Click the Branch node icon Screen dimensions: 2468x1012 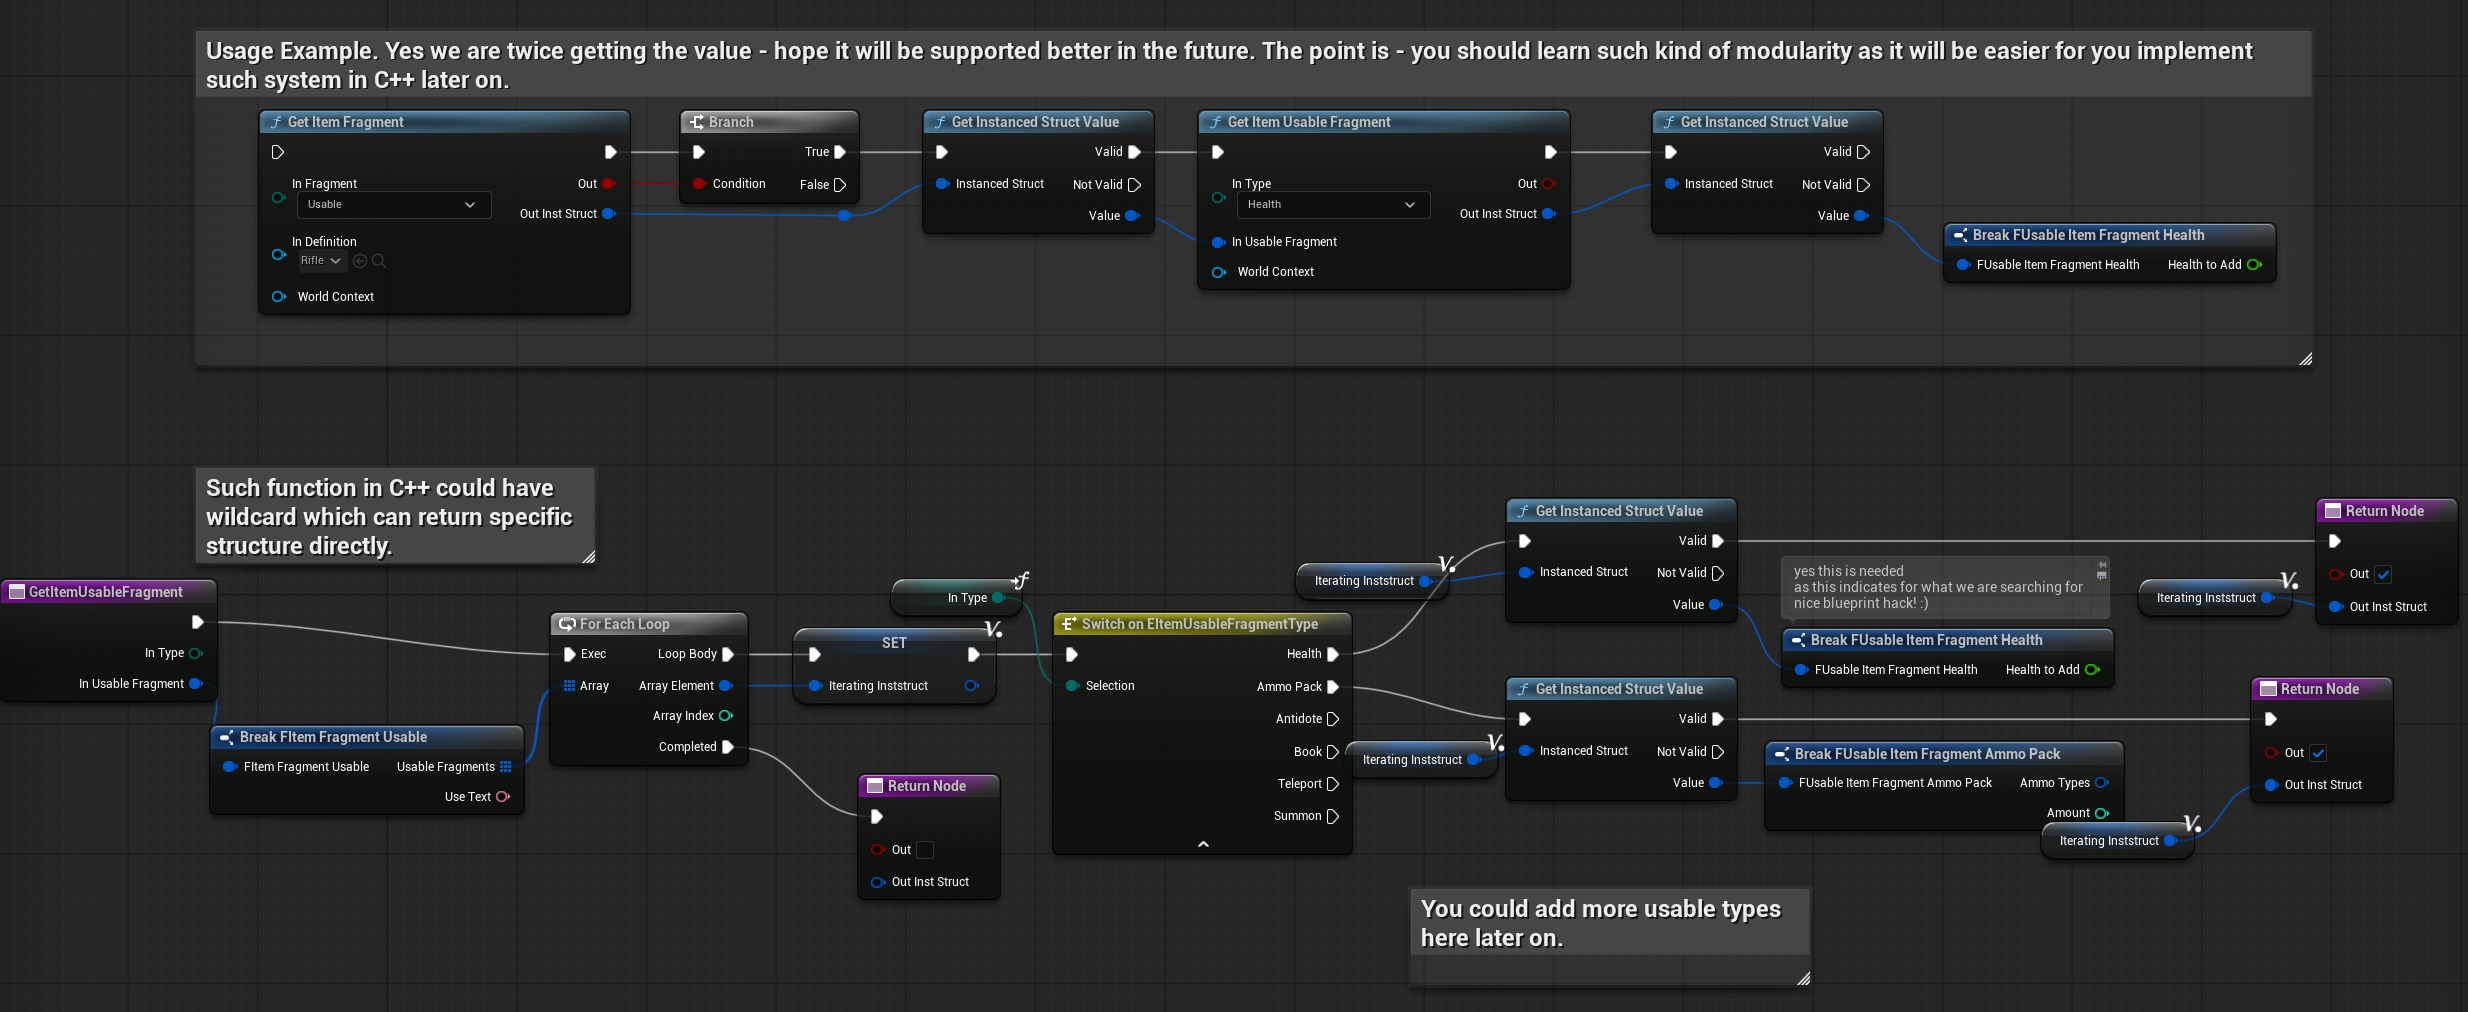coord(697,122)
